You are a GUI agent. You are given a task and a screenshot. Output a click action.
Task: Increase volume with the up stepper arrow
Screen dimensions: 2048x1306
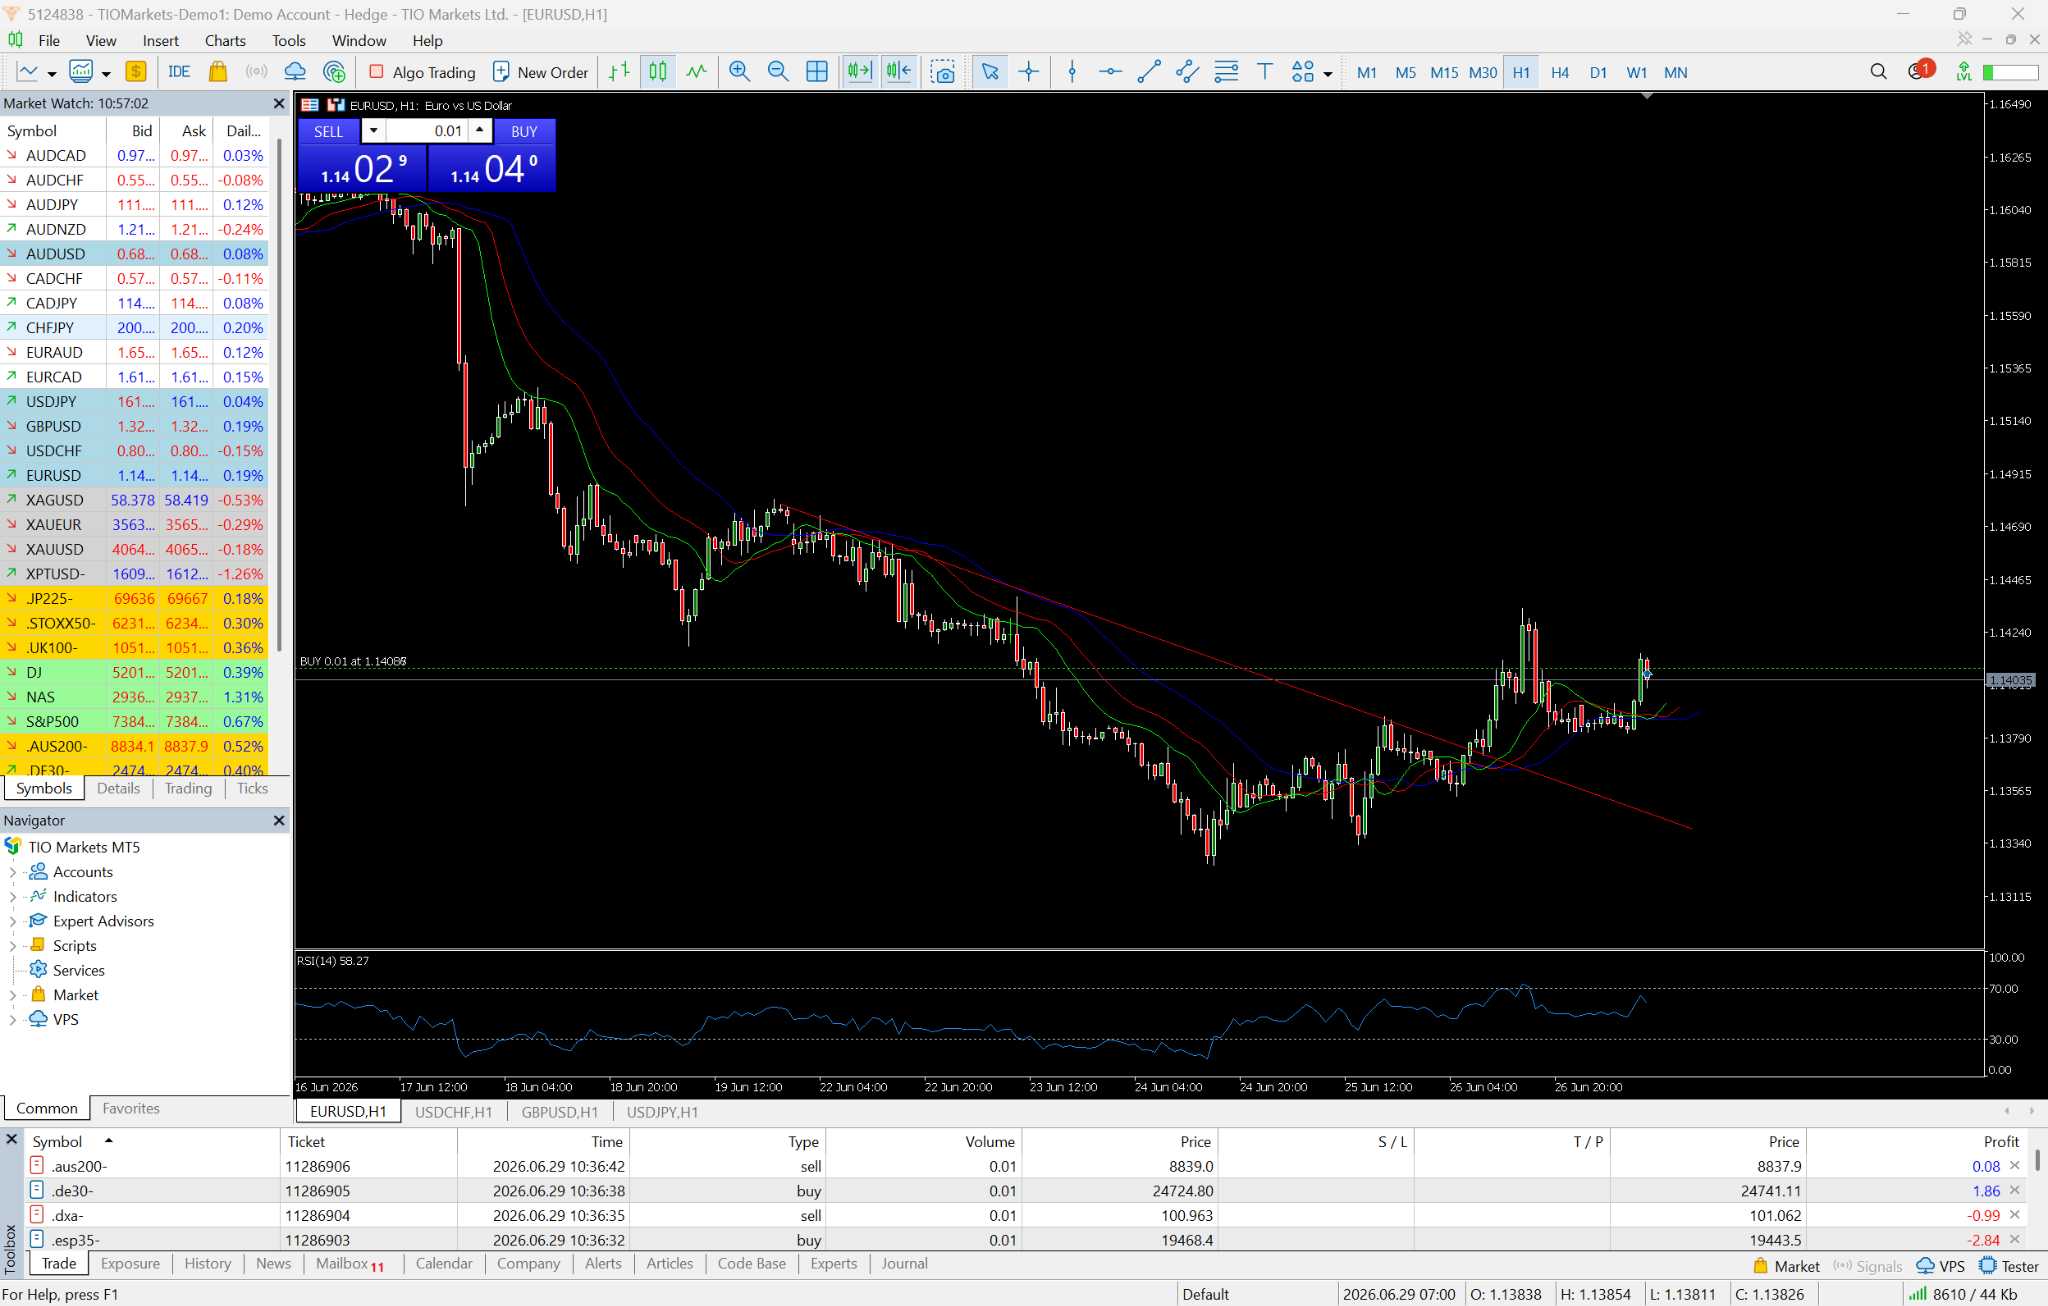click(x=480, y=130)
